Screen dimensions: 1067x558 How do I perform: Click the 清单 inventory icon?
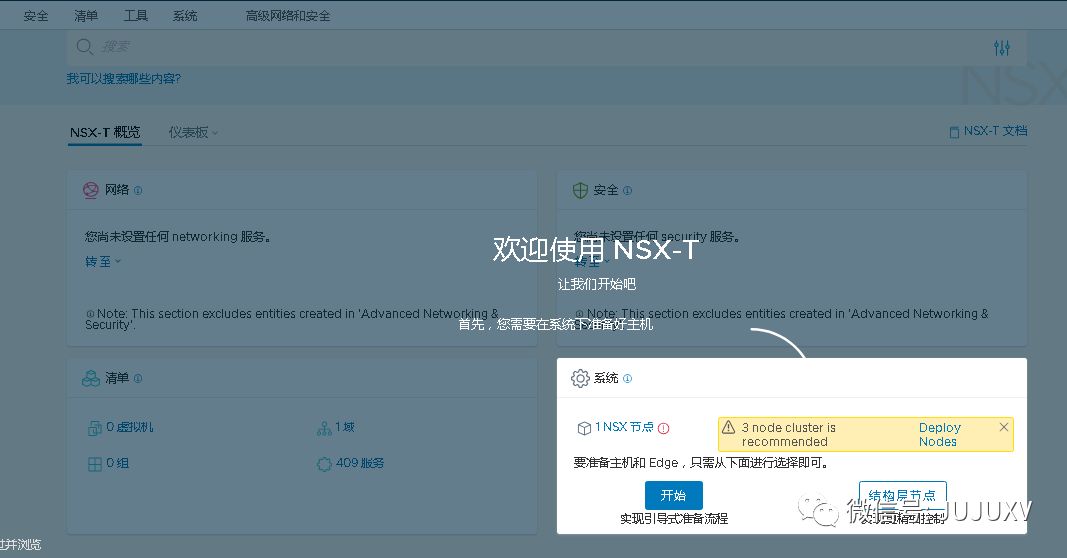tap(91, 378)
